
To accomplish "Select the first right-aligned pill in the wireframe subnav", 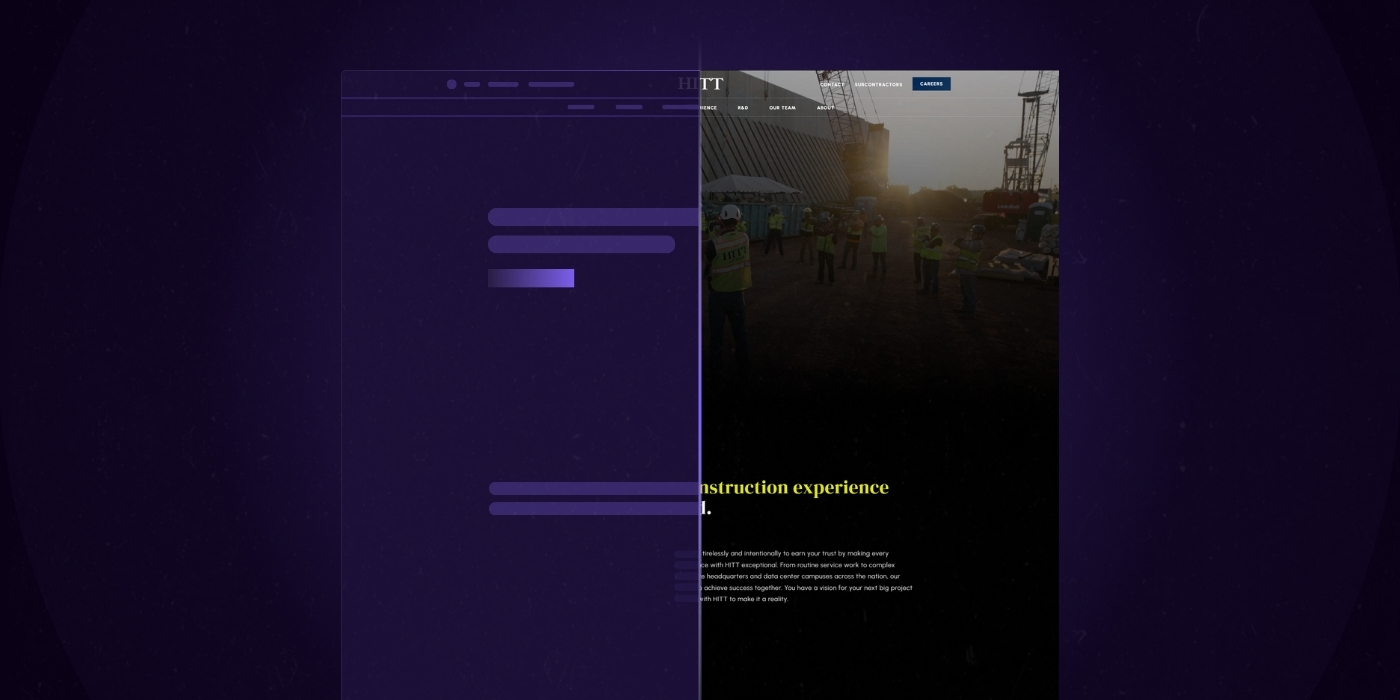I will (x=581, y=107).
